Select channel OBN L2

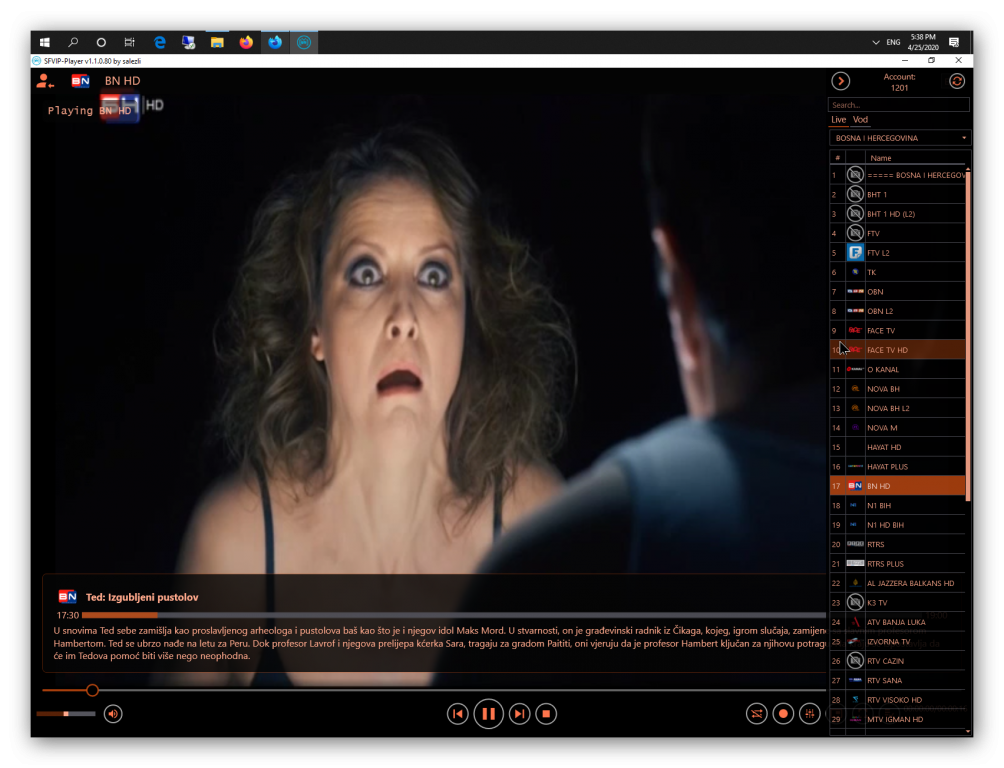(x=897, y=311)
